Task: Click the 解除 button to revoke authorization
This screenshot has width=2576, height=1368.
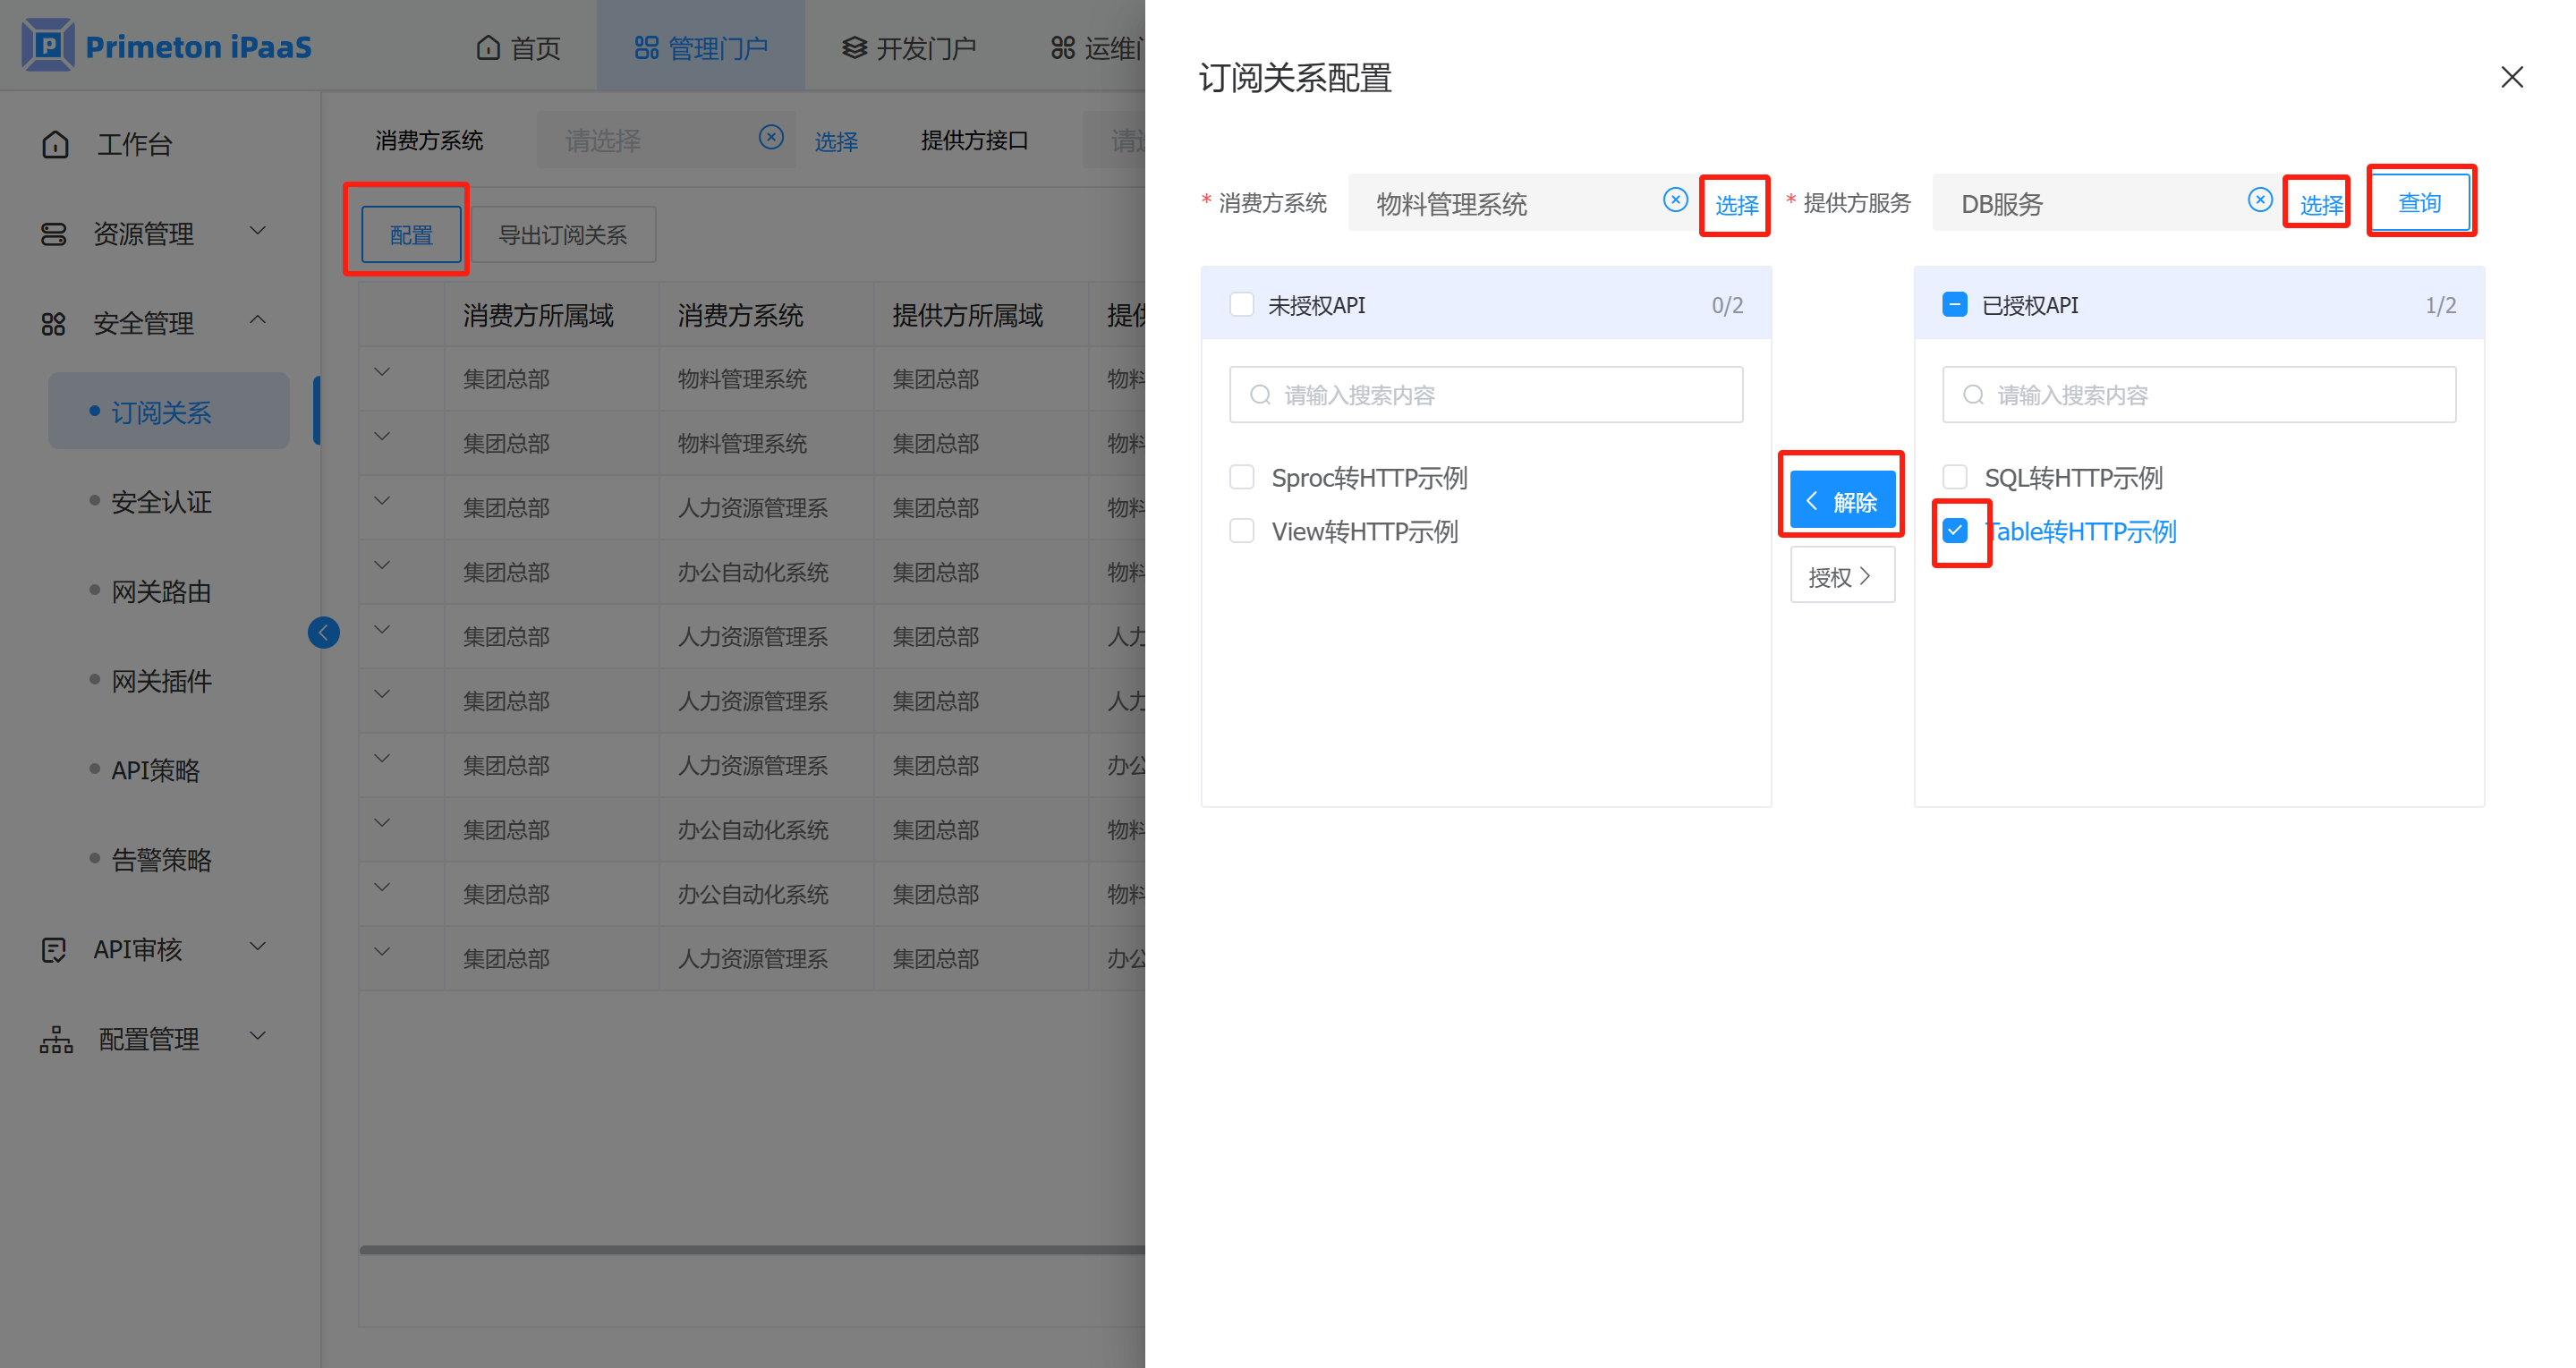Action: pyautogui.click(x=1841, y=500)
